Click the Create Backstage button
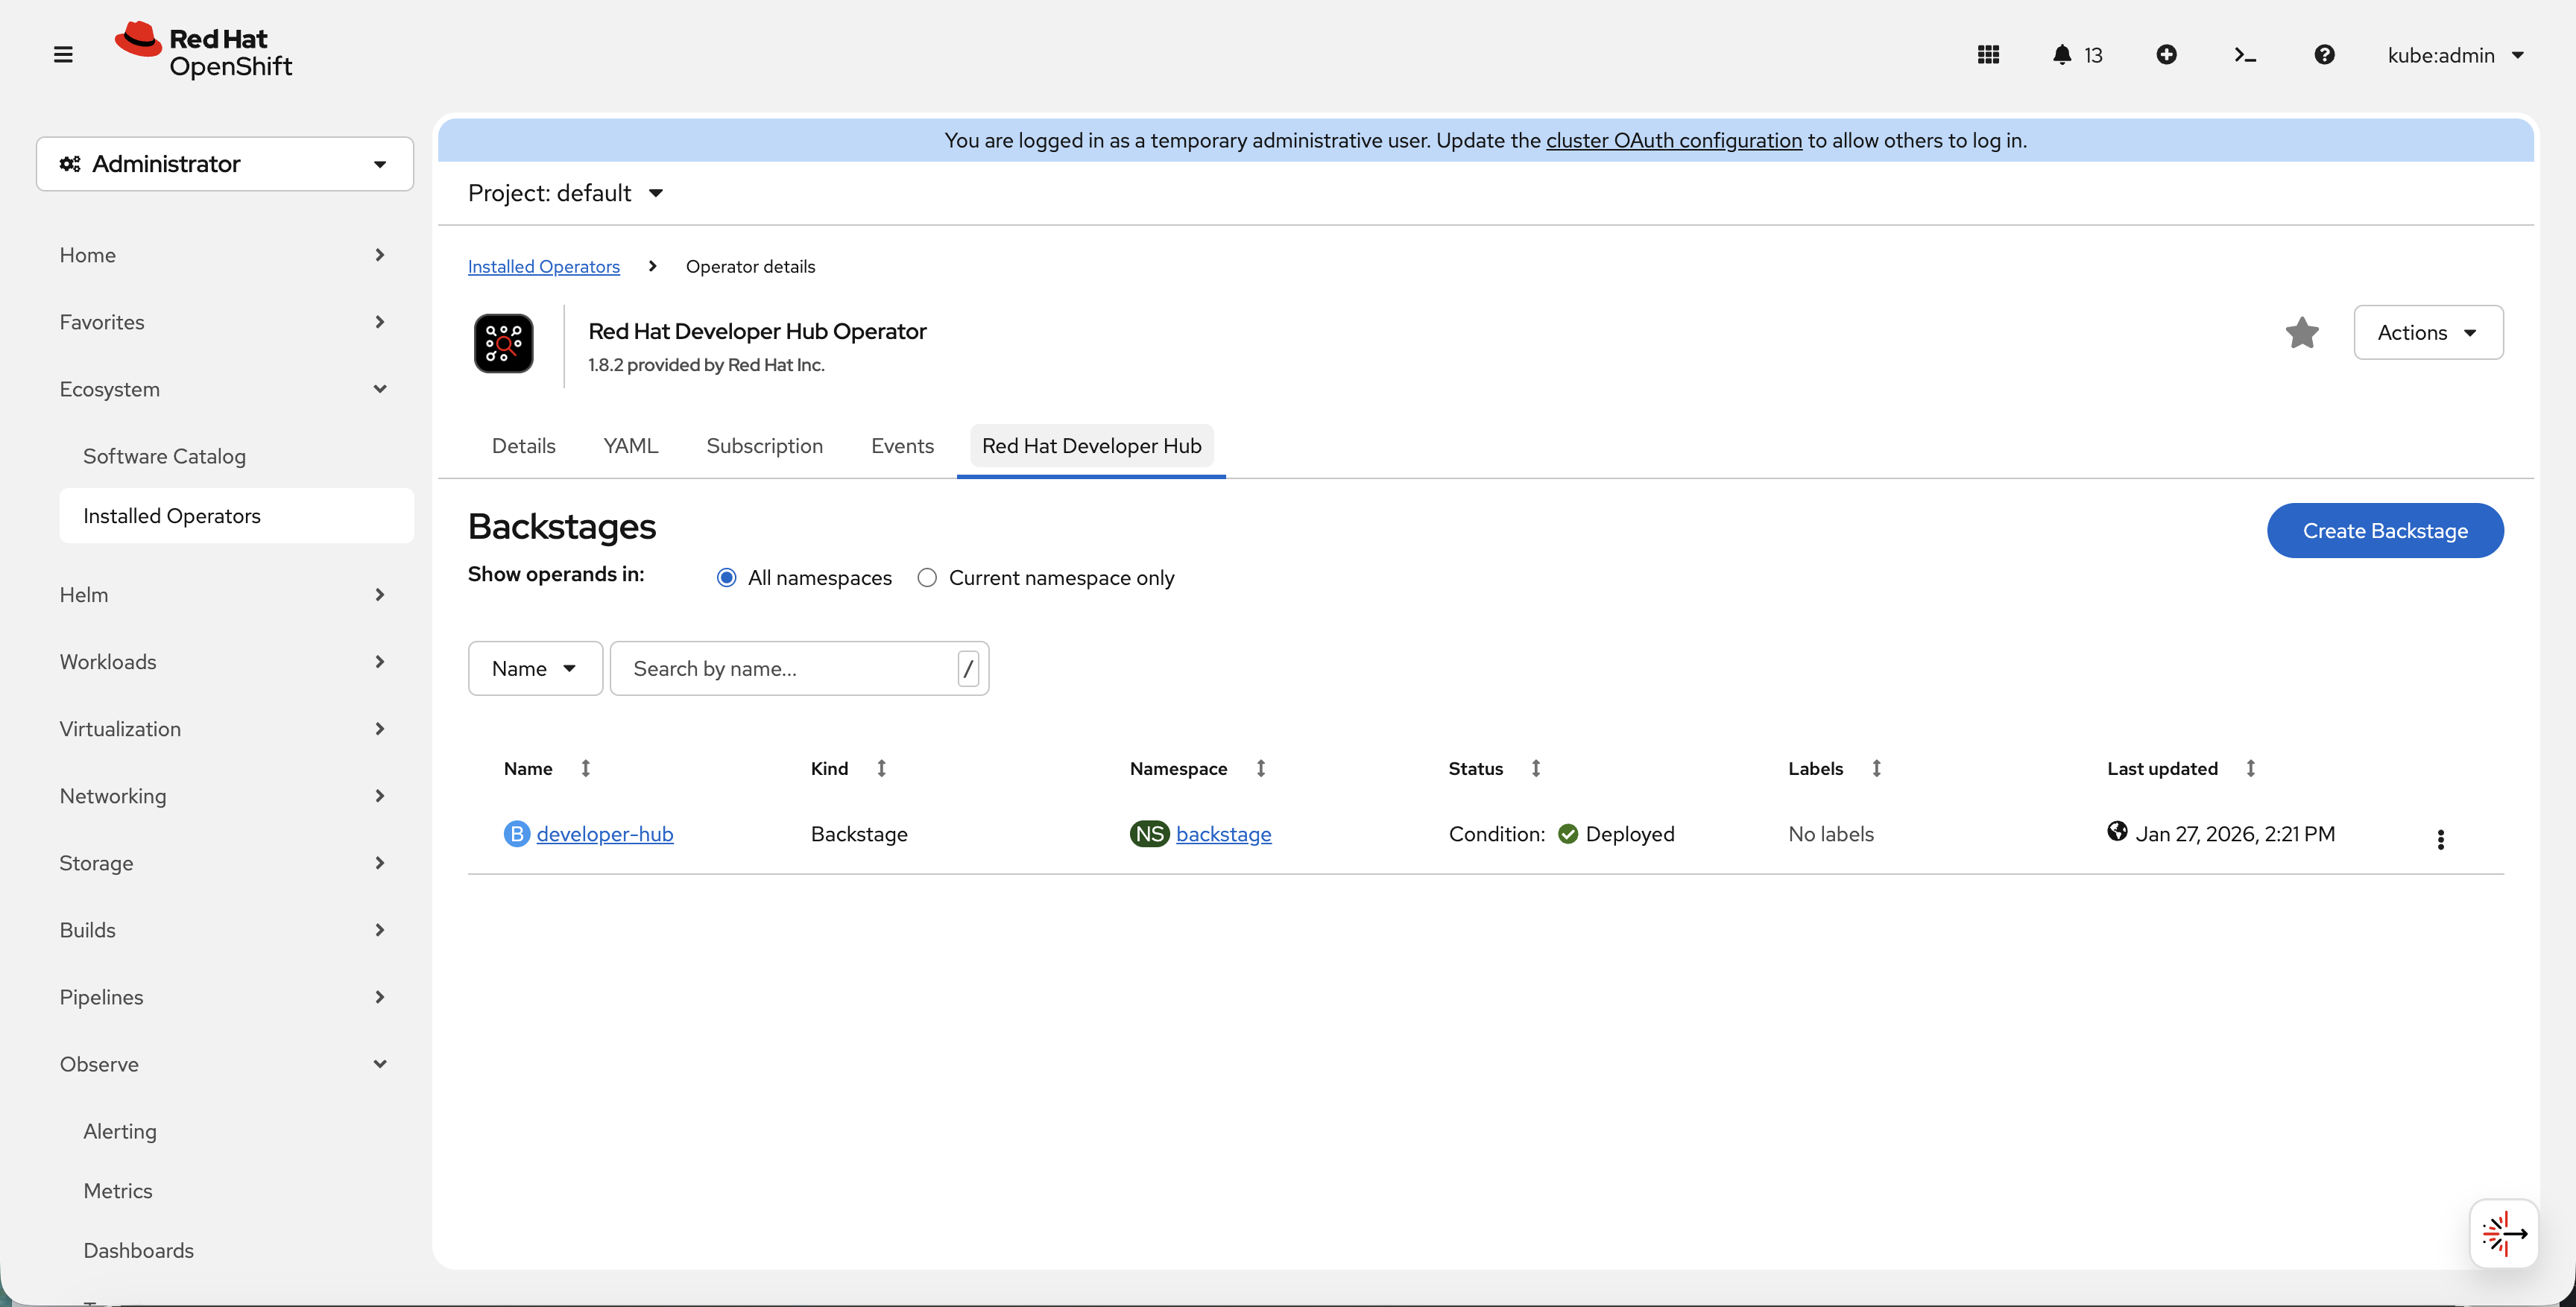This screenshot has height=1307, width=2576. [x=2385, y=530]
